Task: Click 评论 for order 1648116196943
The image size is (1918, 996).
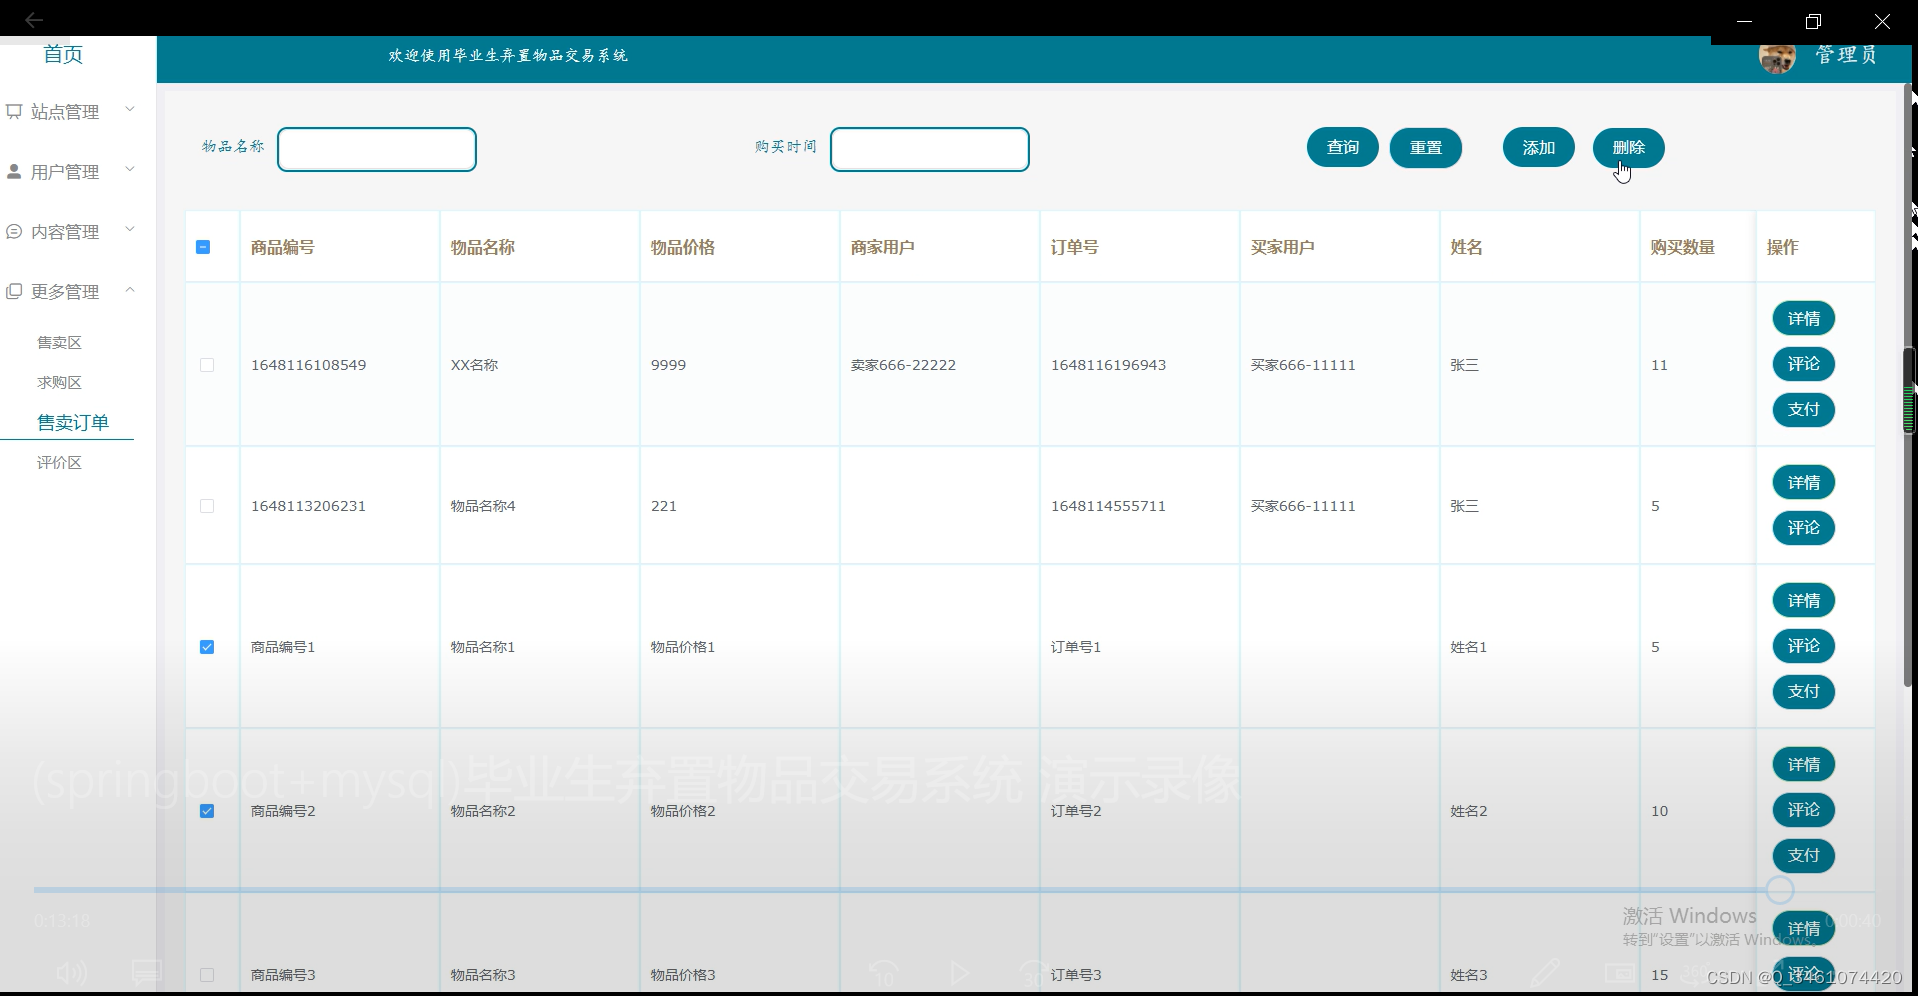Action: point(1804,364)
